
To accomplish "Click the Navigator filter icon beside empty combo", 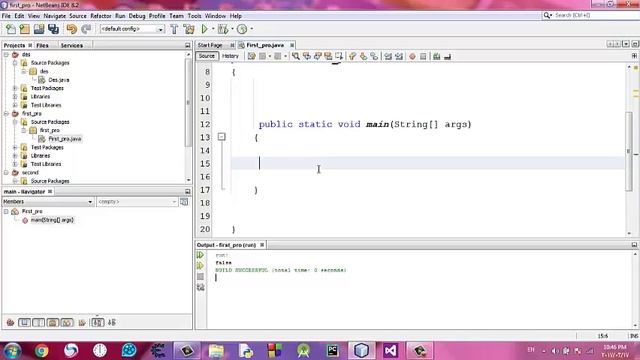I will pyautogui.click(x=184, y=202).
